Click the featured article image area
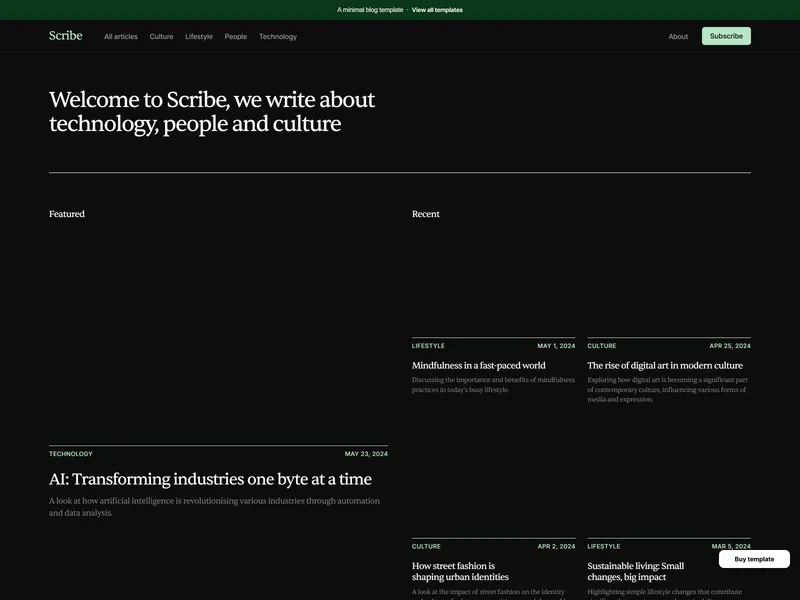800x600 pixels. coord(218,334)
